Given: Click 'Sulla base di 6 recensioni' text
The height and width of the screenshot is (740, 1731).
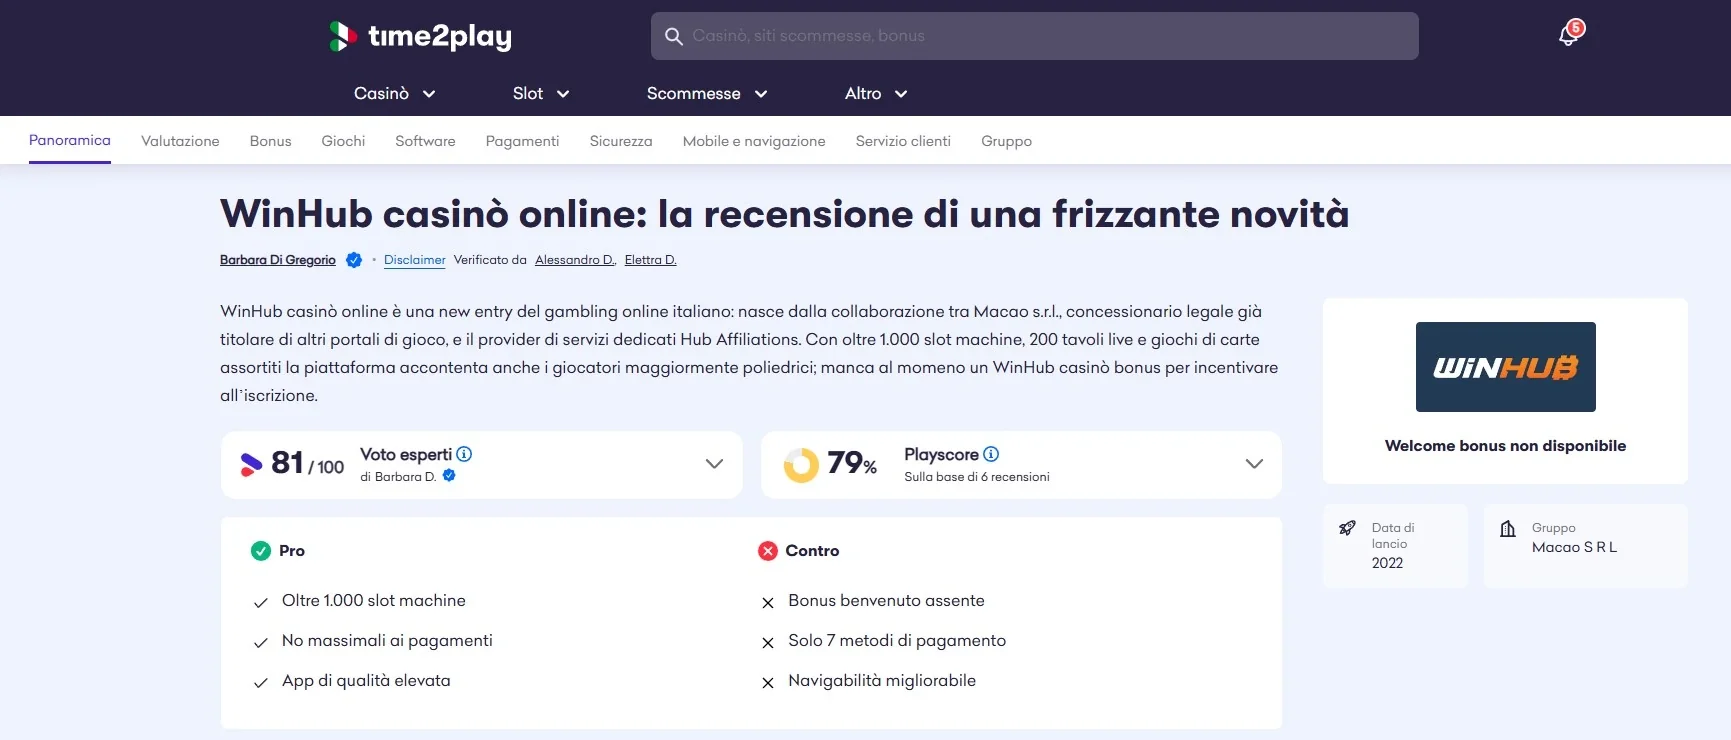Looking at the screenshot, I should [x=977, y=477].
